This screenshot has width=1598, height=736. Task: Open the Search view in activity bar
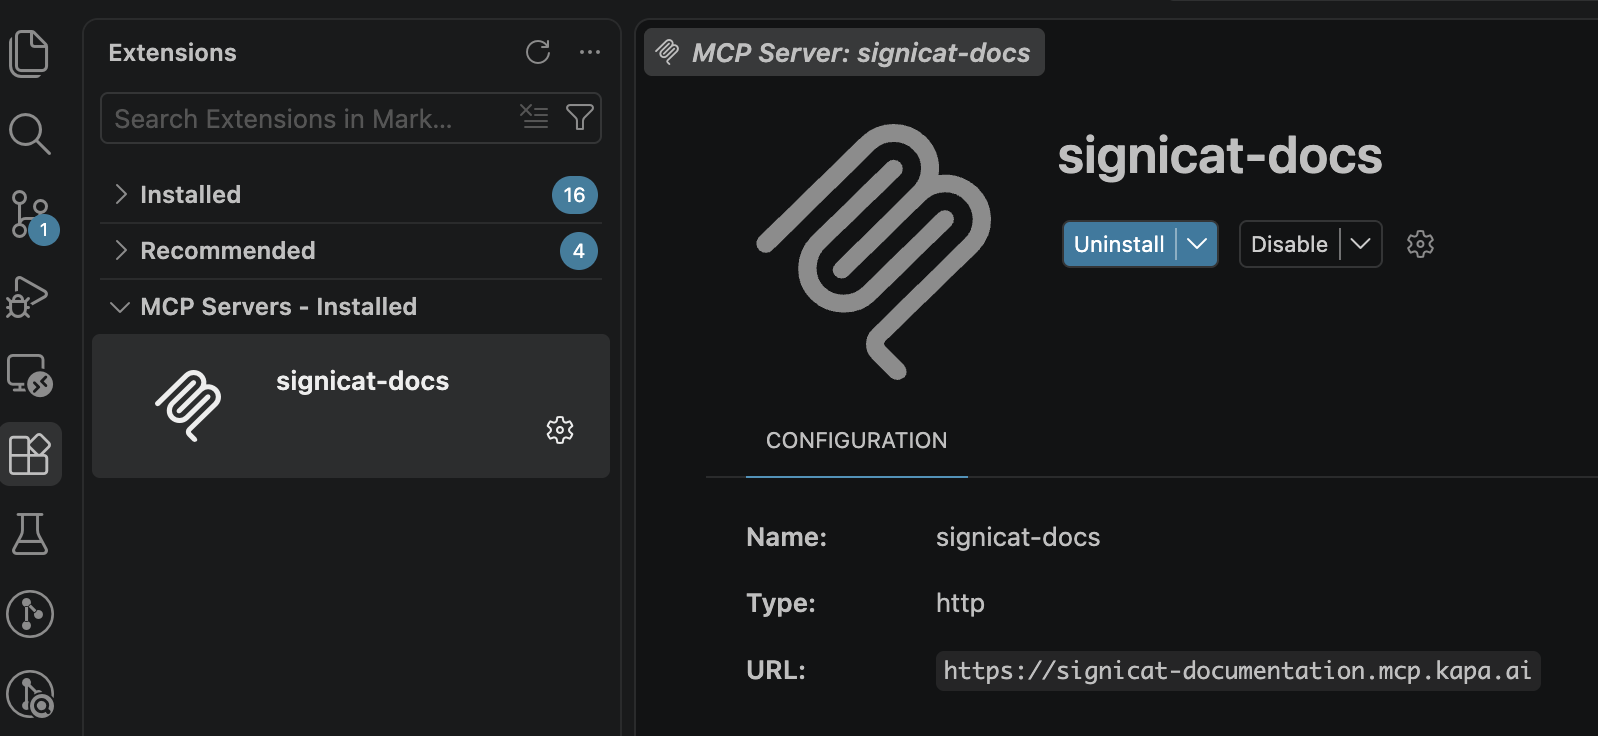[29, 134]
